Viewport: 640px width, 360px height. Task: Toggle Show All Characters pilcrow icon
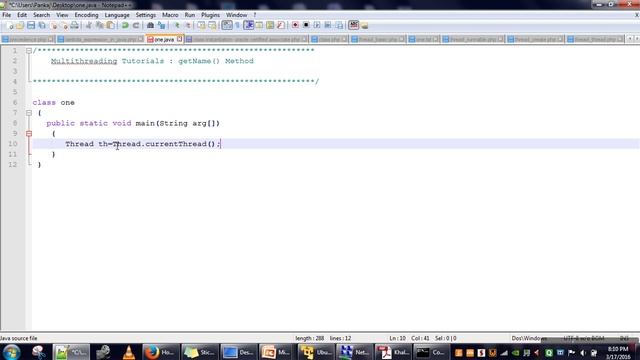pos(238,25)
